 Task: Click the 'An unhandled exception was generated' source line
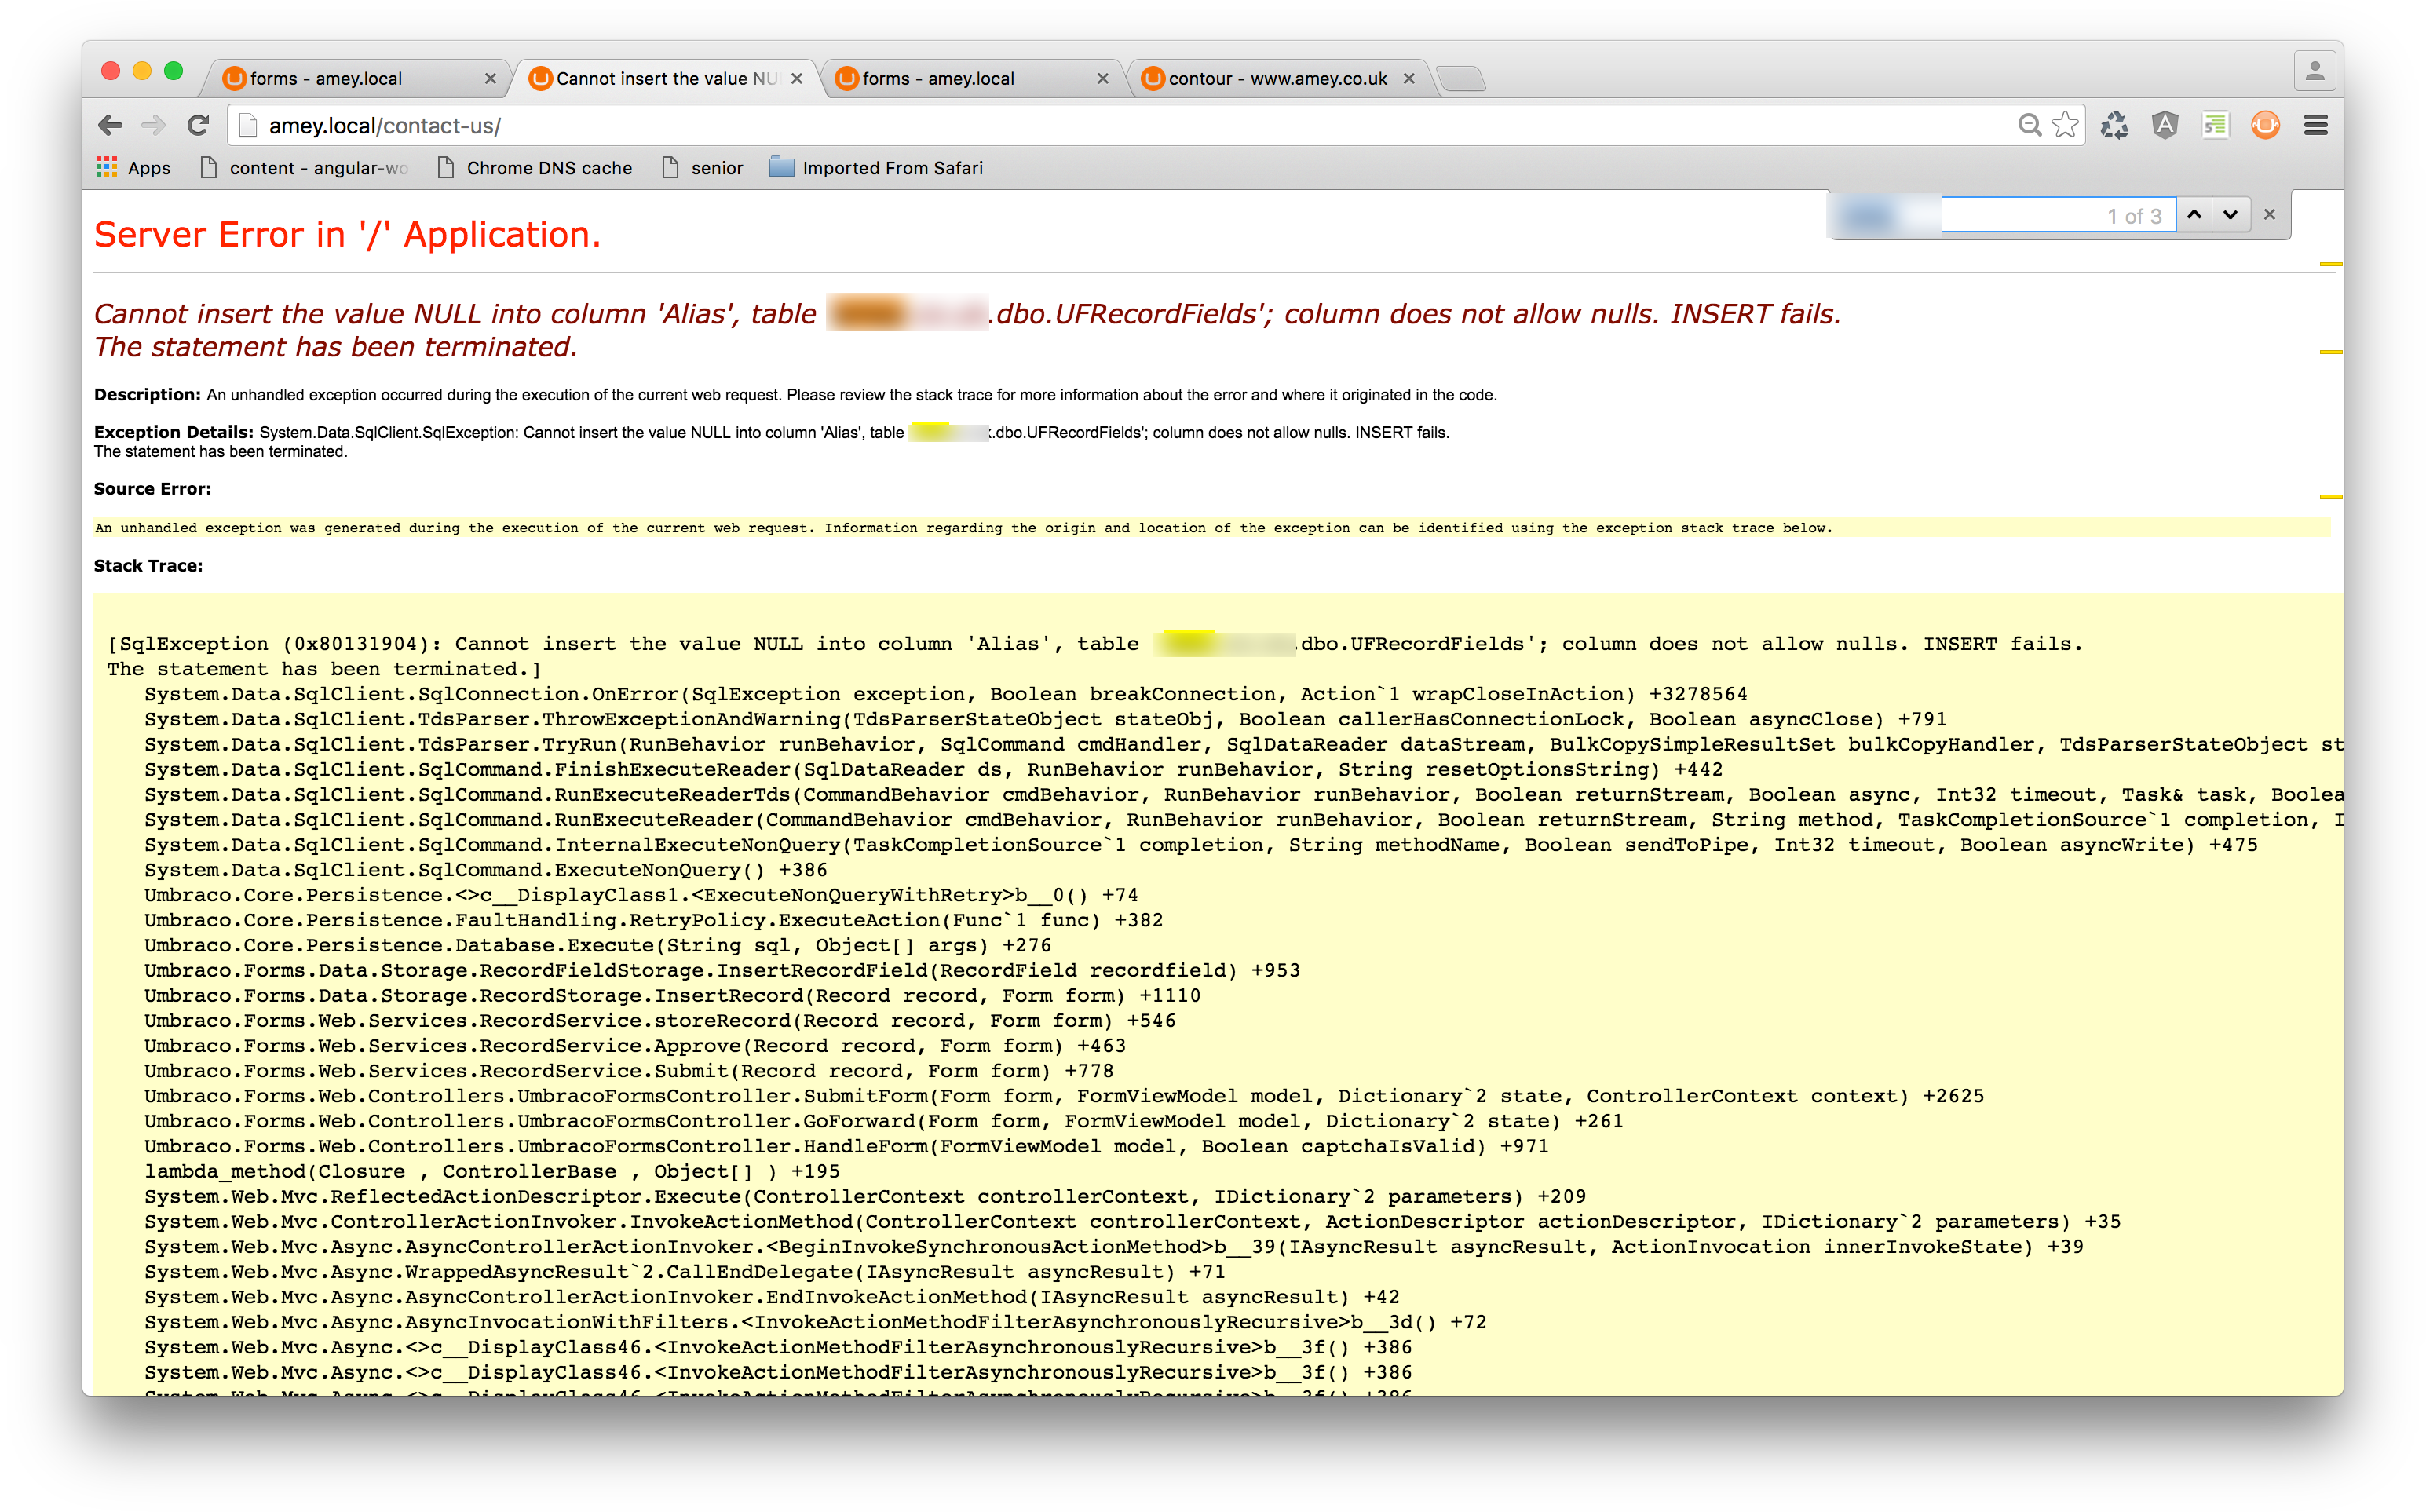click(963, 528)
